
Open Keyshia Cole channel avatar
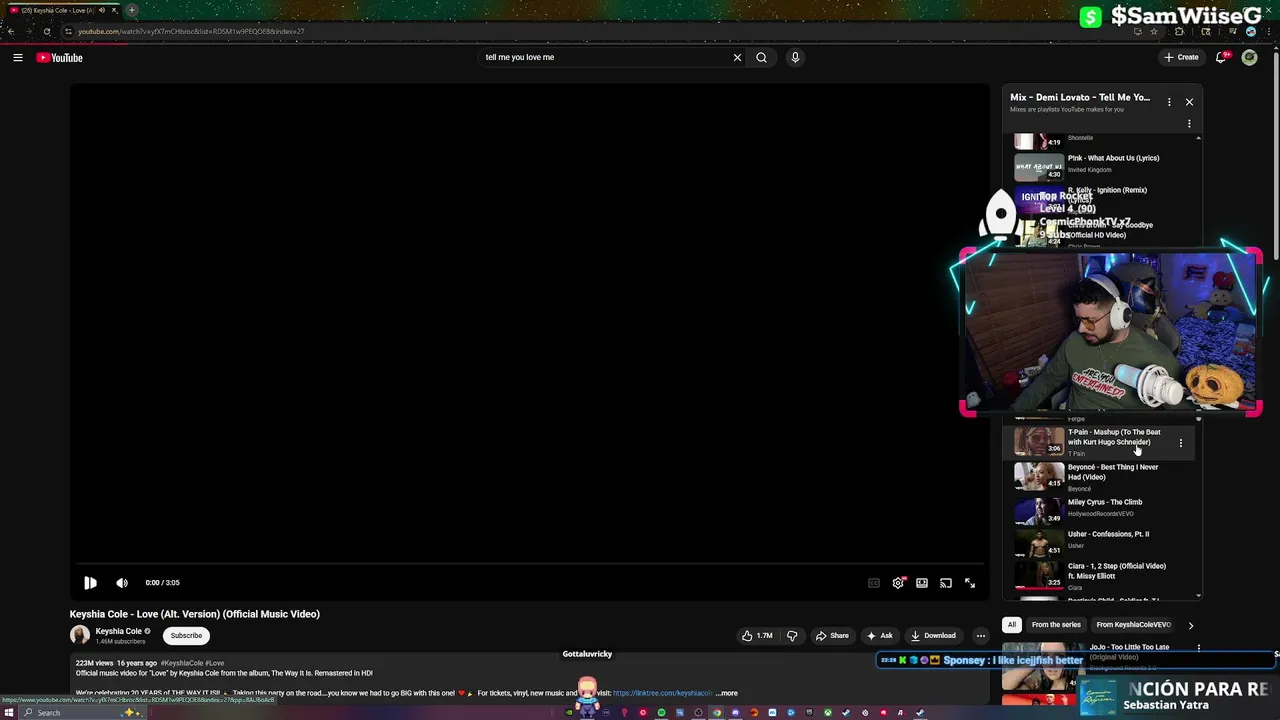(x=80, y=635)
